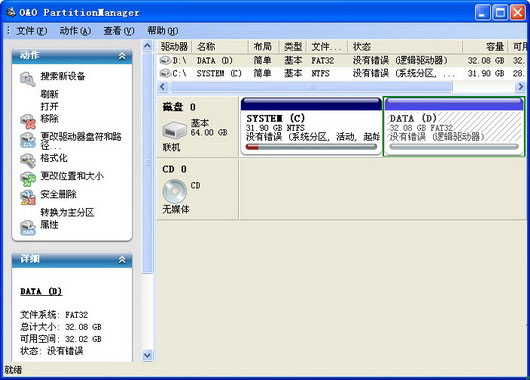
Task: Click the 转换为主分区 action link
Action: coord(67,212)
